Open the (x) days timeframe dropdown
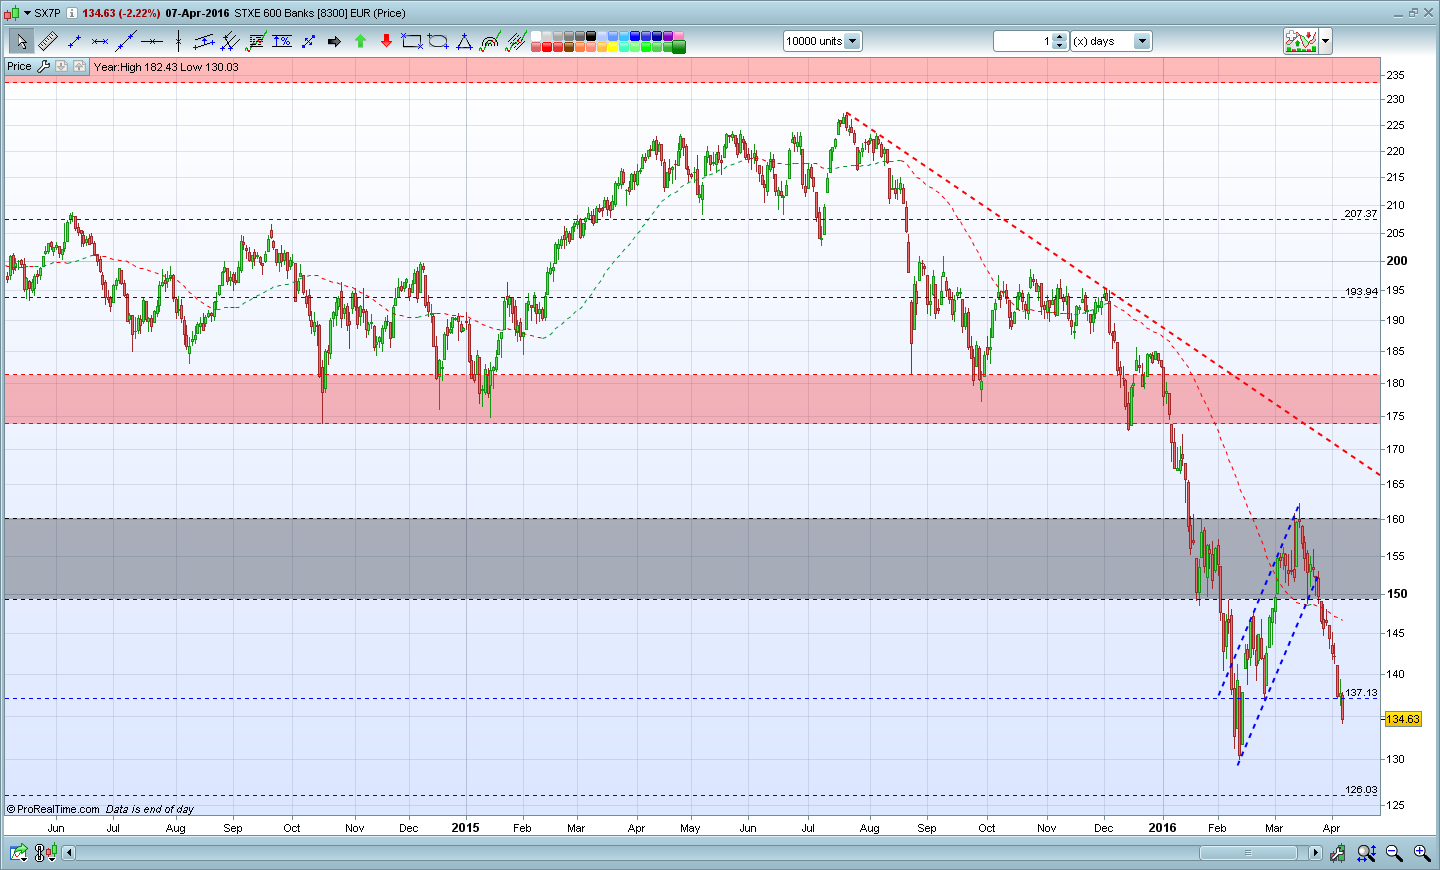 pyautogui.click(x=1142, y=41)
